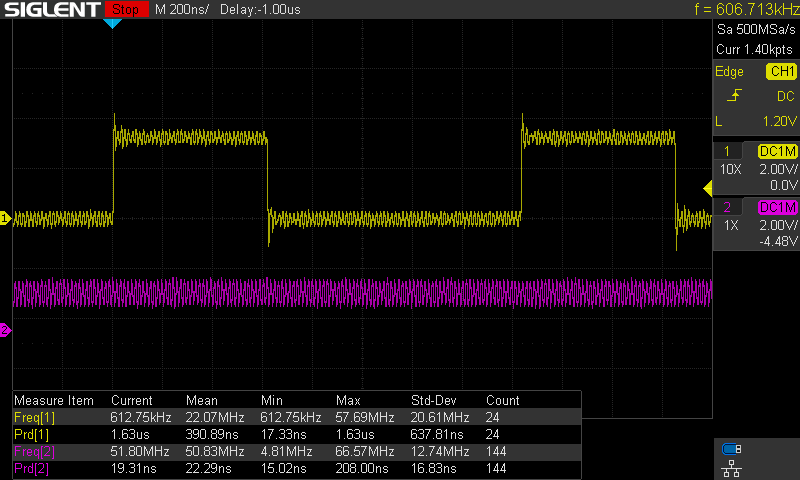The image size is (800, 480).
Task: Click the Delay:-1.00us readout
Action: coord(260,9)
